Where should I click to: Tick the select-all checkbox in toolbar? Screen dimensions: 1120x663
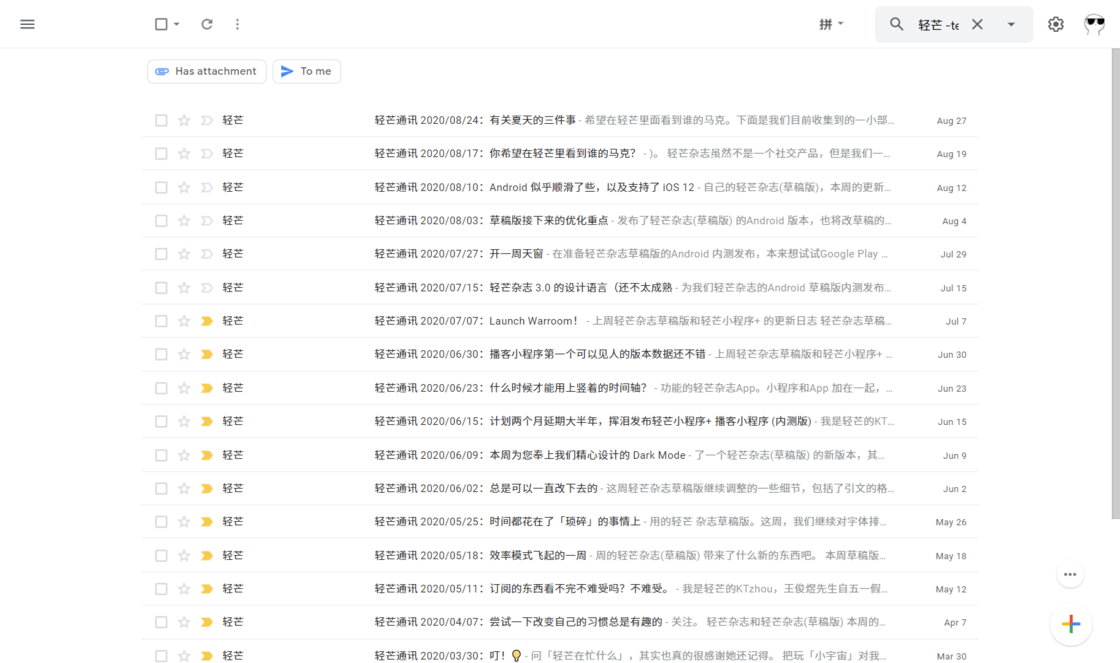pos(161,24)
